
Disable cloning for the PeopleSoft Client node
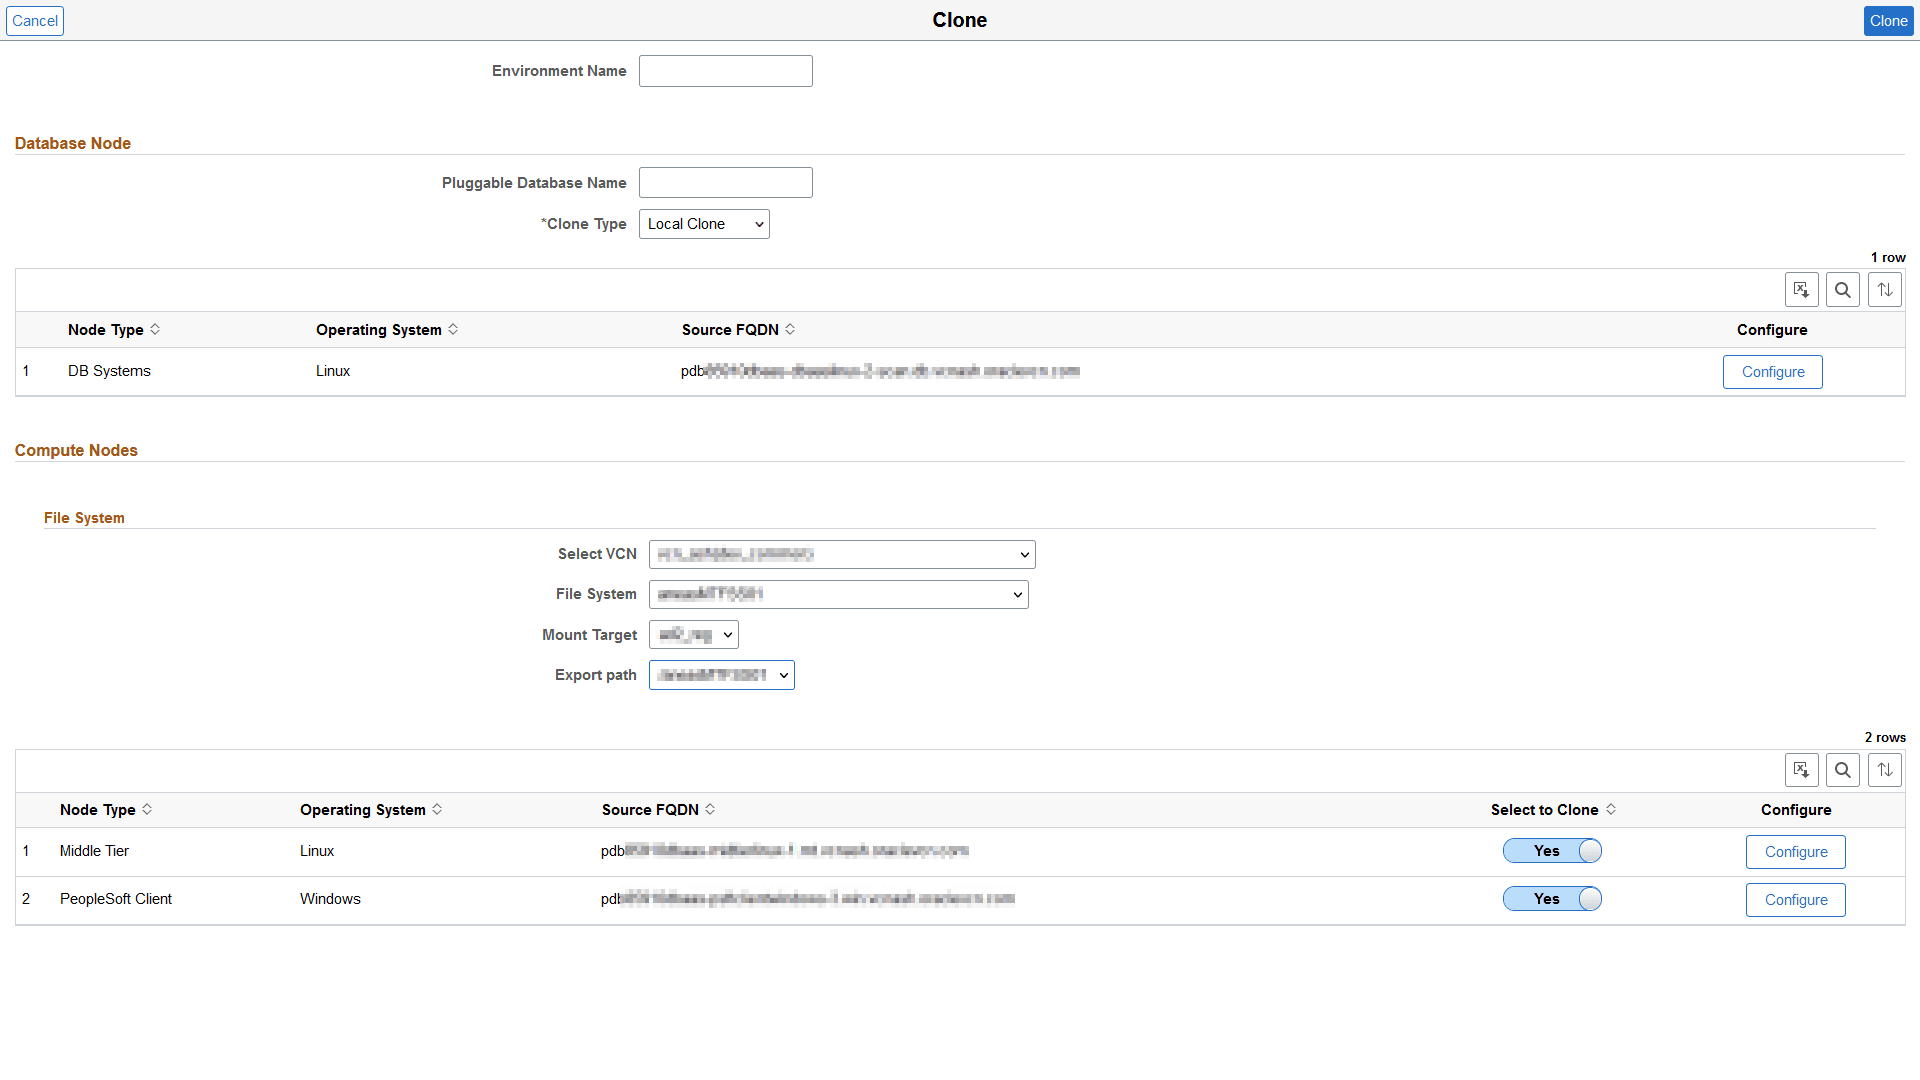(1551, 898)
